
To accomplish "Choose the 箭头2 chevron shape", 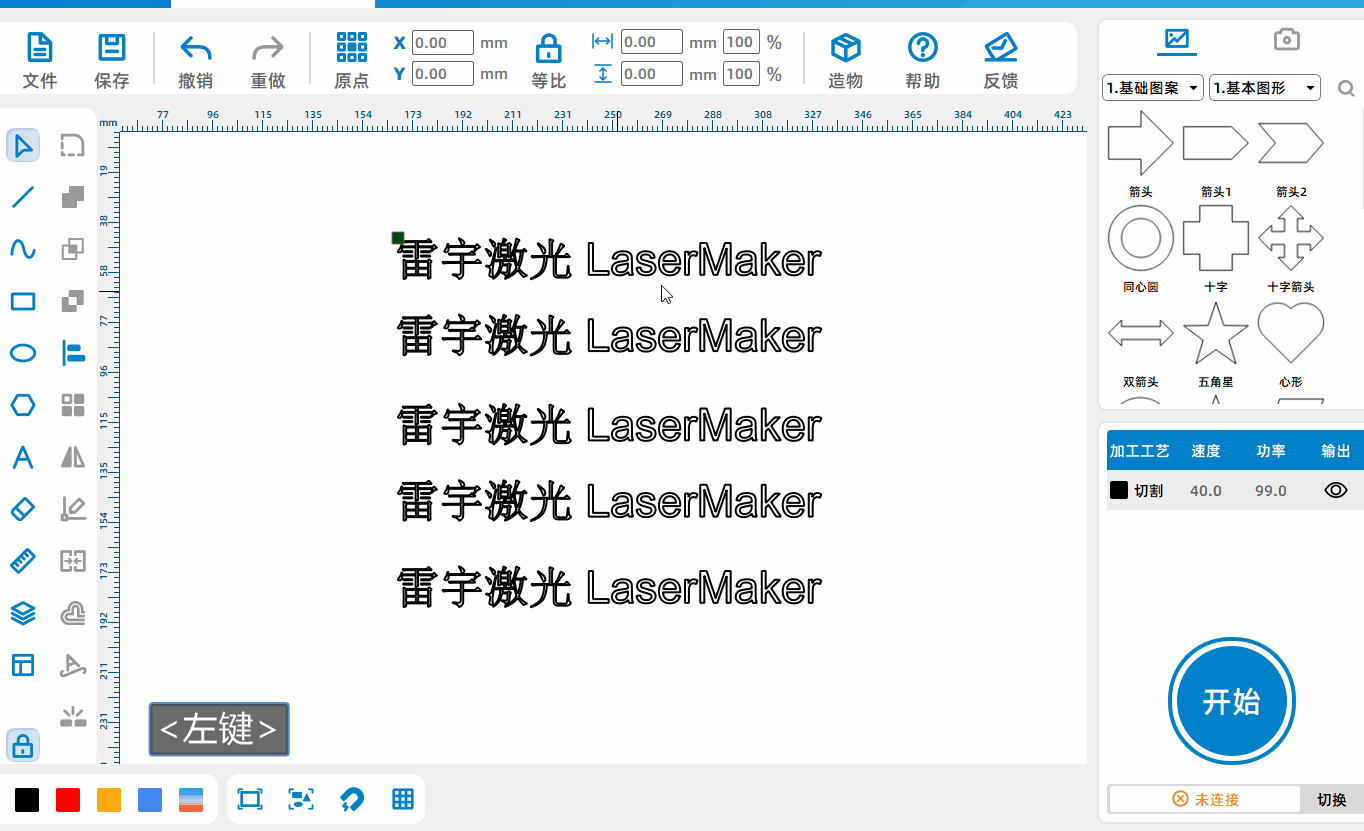I will tap(1291, 143).
